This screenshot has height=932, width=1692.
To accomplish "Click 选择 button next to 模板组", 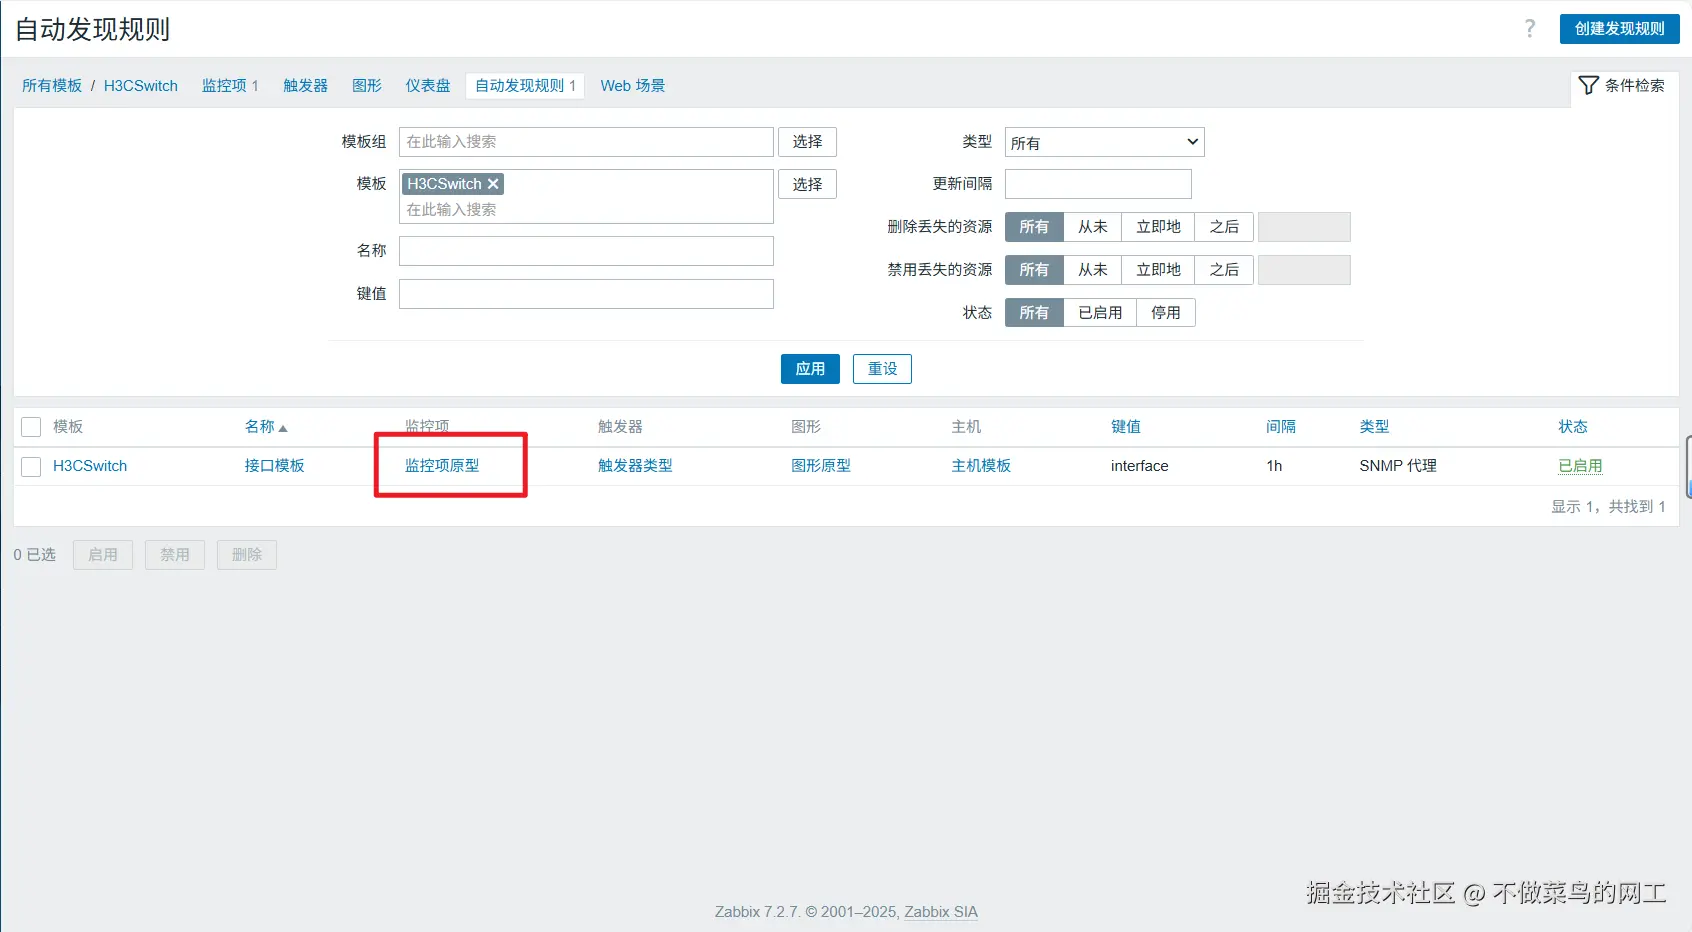I will tap(807, 142).
